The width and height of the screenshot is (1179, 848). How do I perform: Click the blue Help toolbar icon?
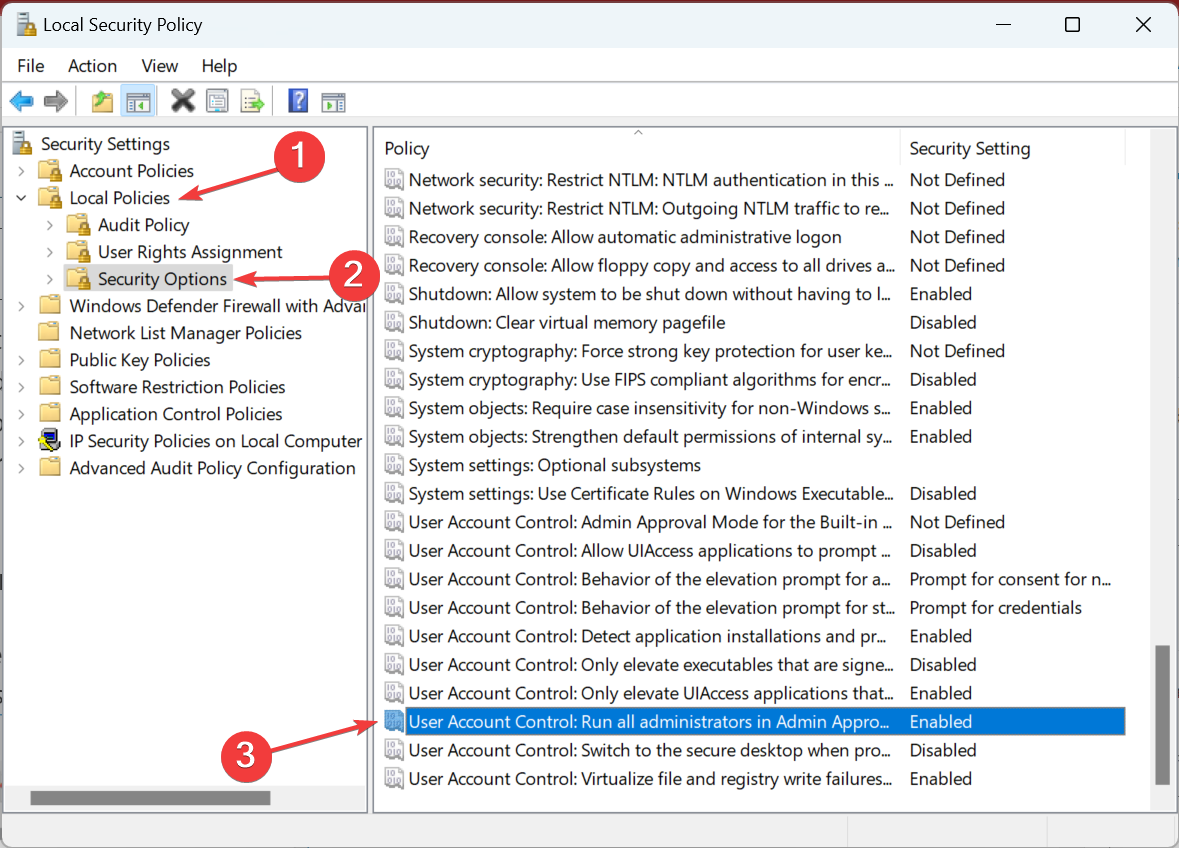pyautogui.click(x=298, y=101)
